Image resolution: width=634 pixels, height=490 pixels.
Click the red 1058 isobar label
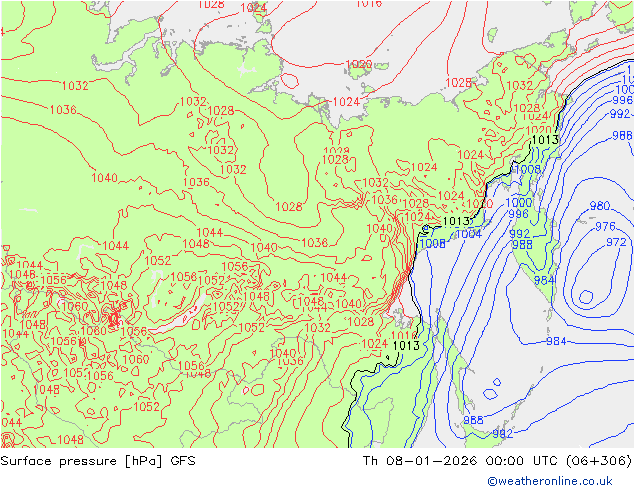click(x=184, y=277)
